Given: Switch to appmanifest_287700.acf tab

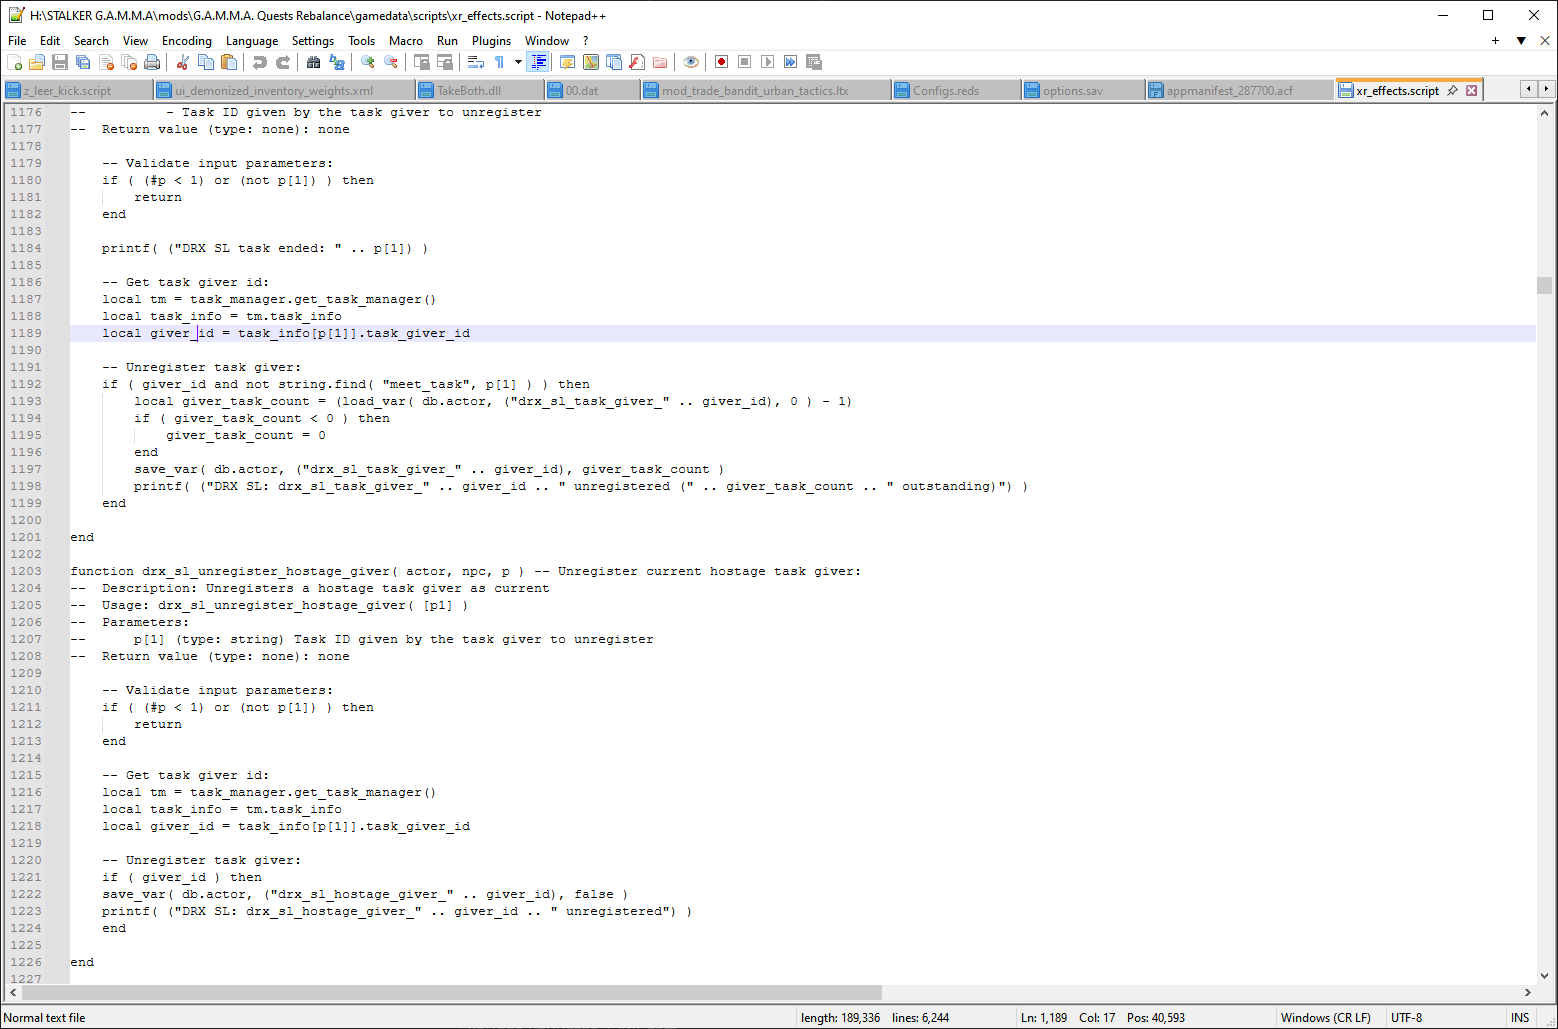Looking at the screenshot, I should (x=1241, y=90).
